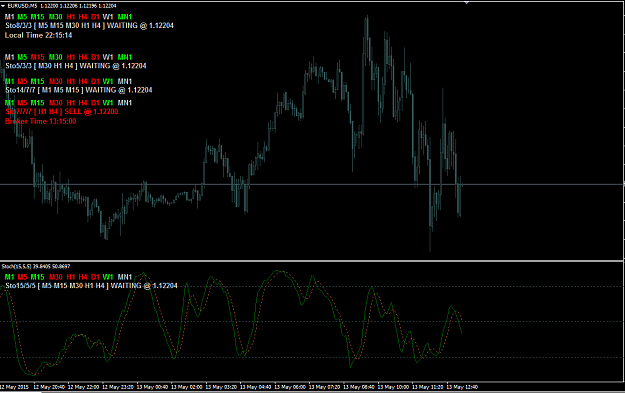Click the green M30 label above the Sto8/3/3 line
The width and height of the screenshot is (625, 393).
coord(55,17)
